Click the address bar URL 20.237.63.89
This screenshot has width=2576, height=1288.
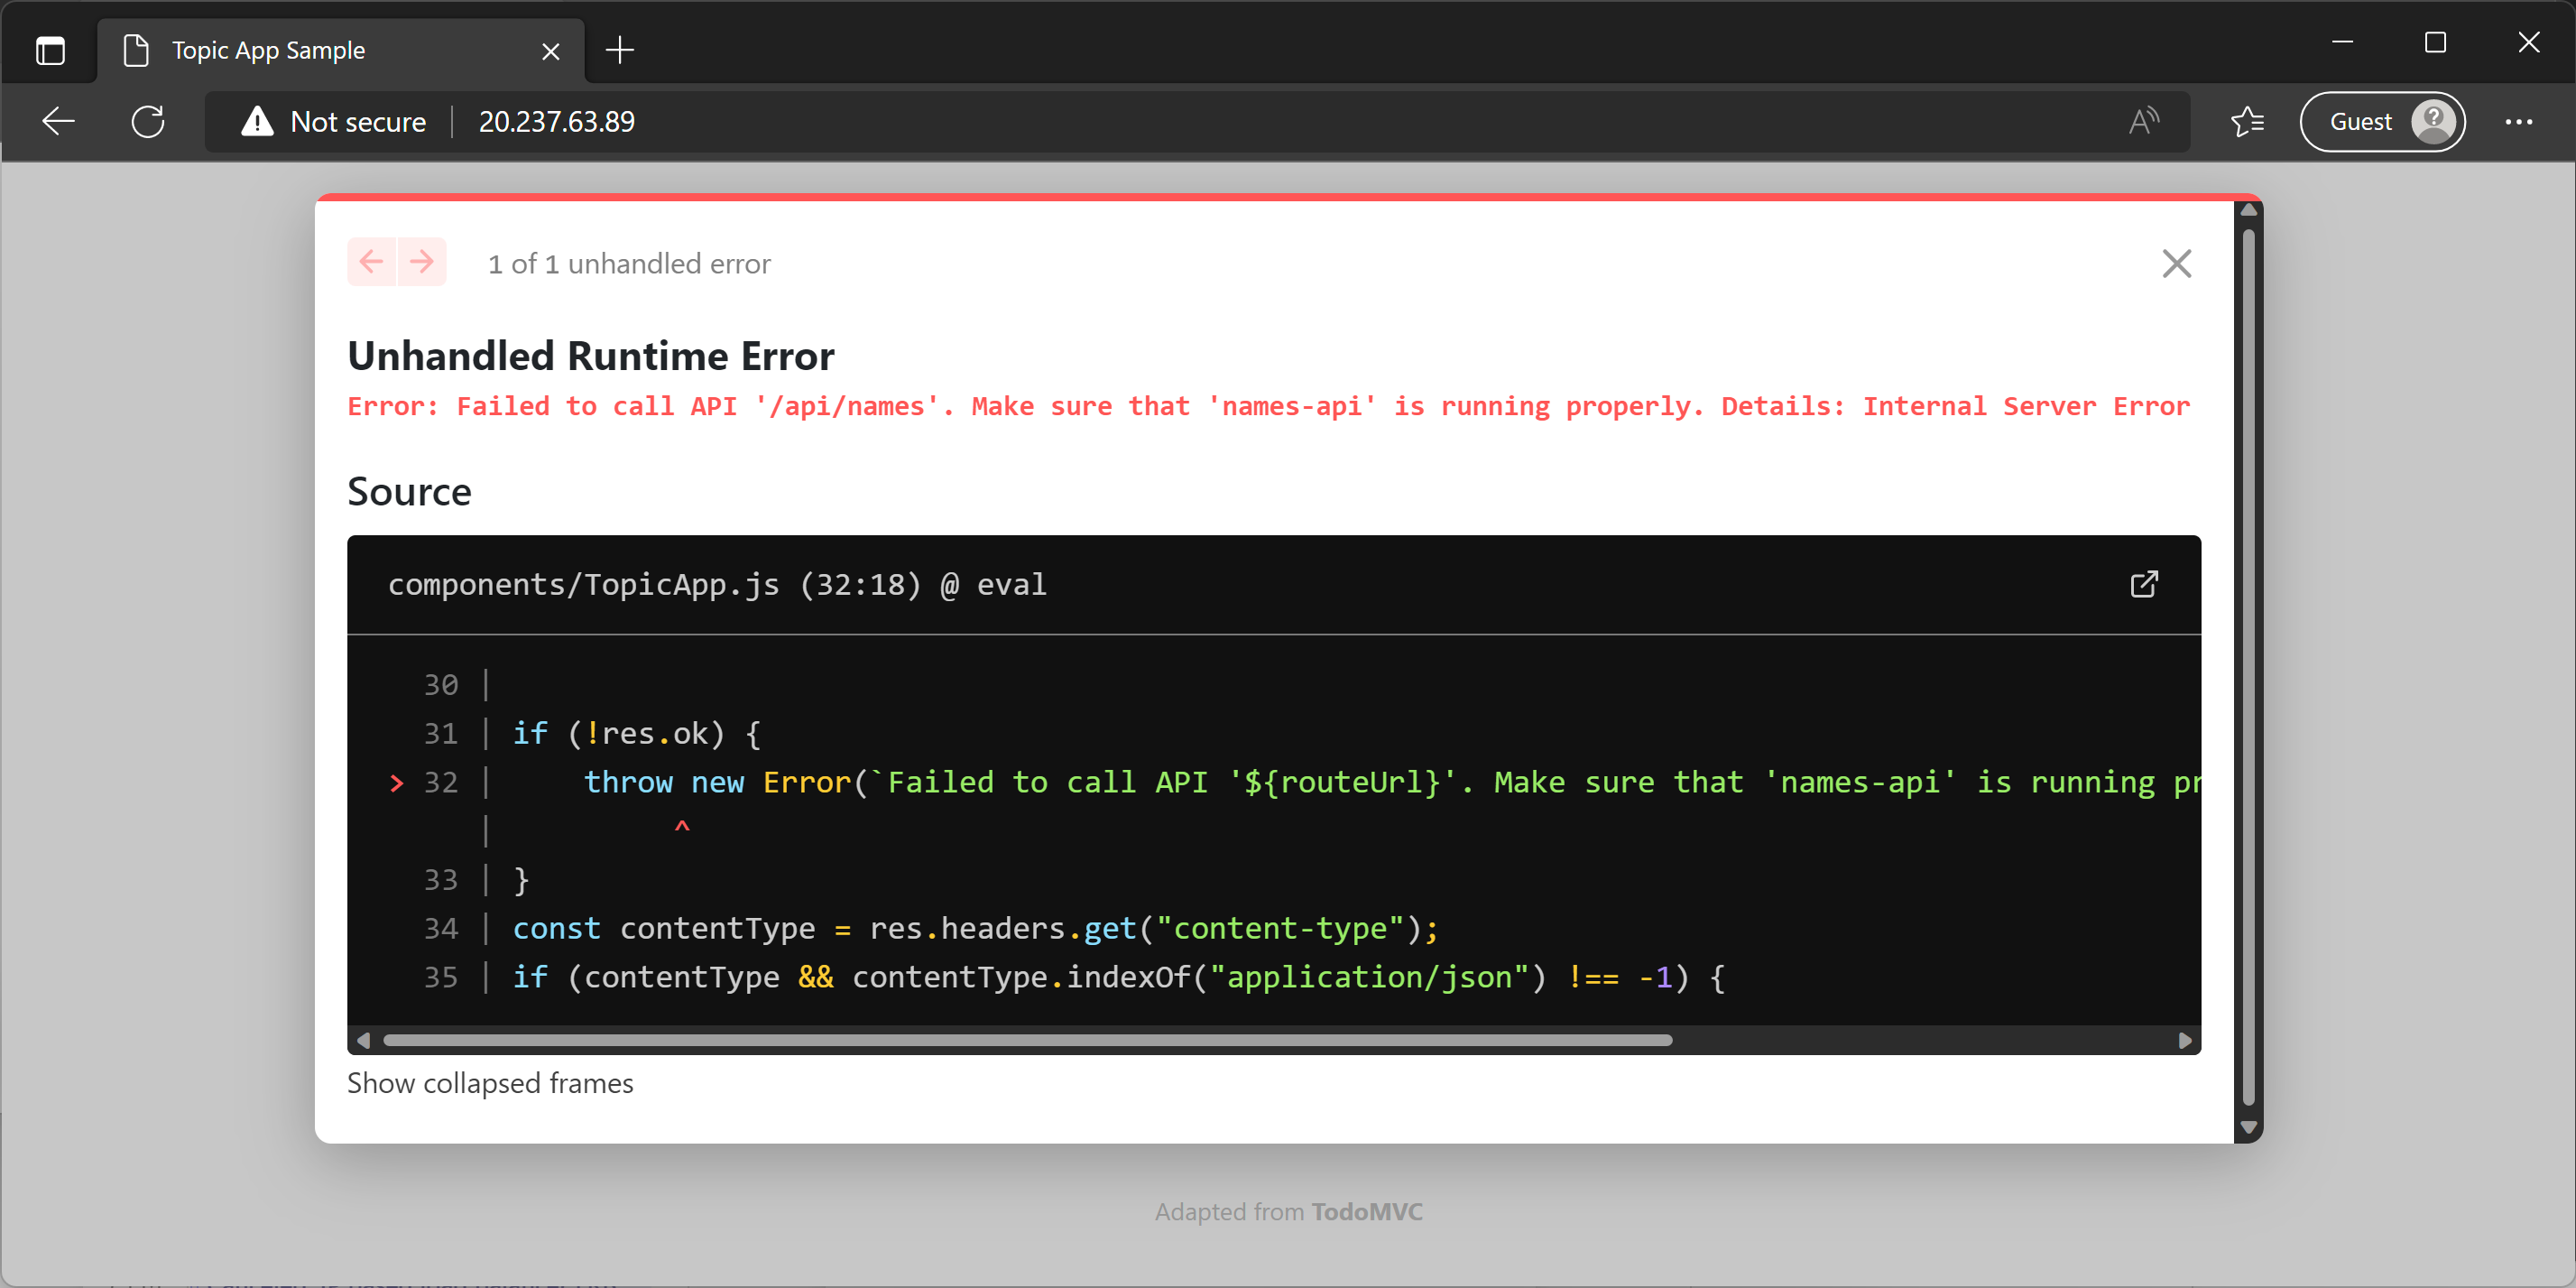556,121
